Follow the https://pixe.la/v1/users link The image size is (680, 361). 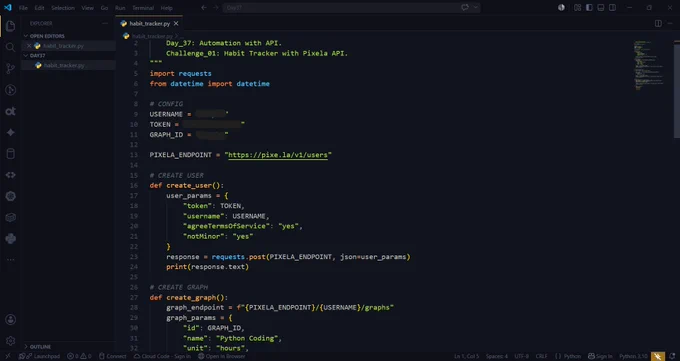tap(278, 155)
